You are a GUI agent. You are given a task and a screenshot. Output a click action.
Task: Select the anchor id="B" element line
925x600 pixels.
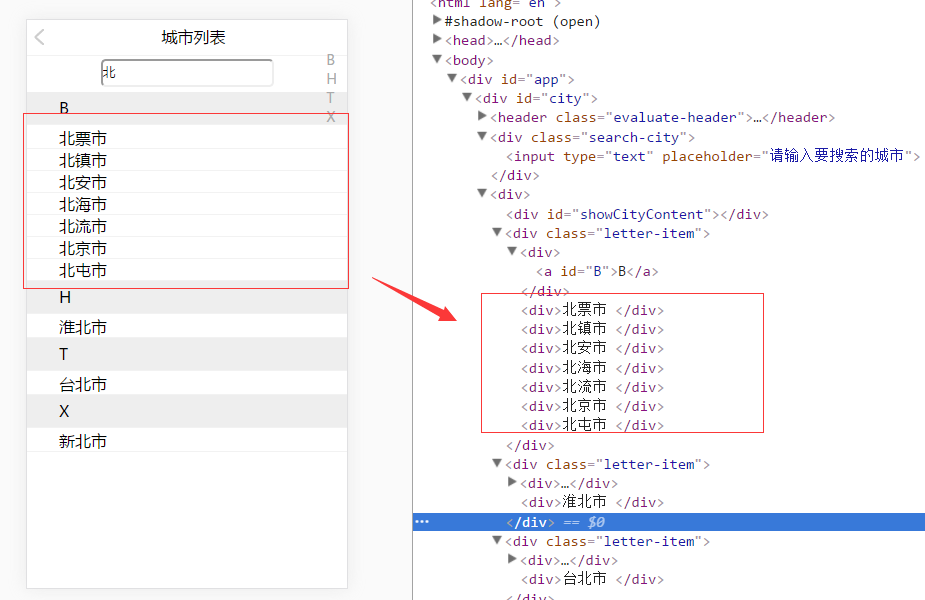(597, 271)
